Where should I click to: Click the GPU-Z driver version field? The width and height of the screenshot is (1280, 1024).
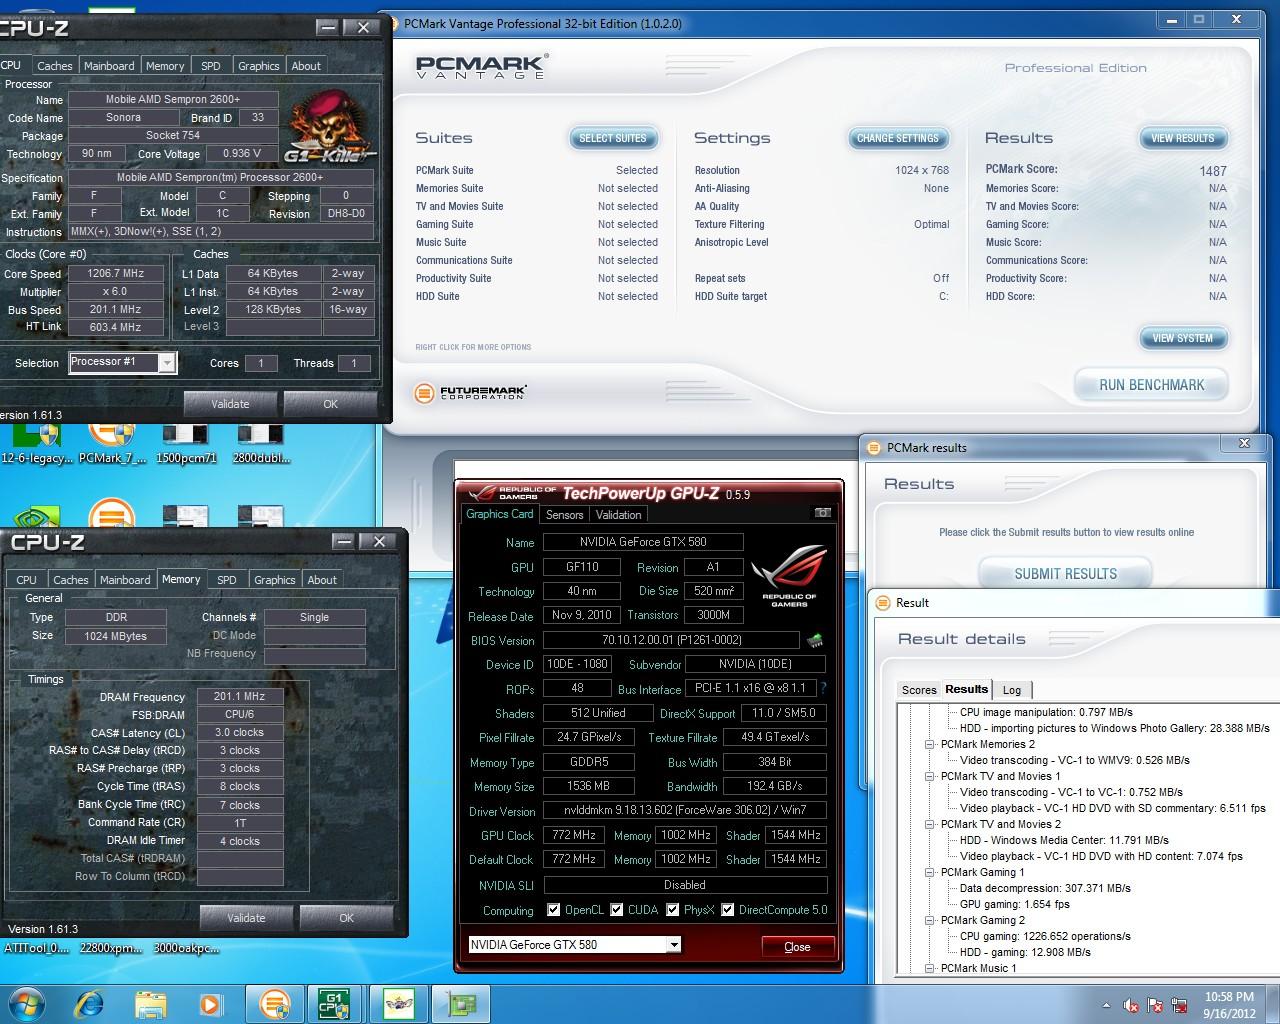click(685, 811)
